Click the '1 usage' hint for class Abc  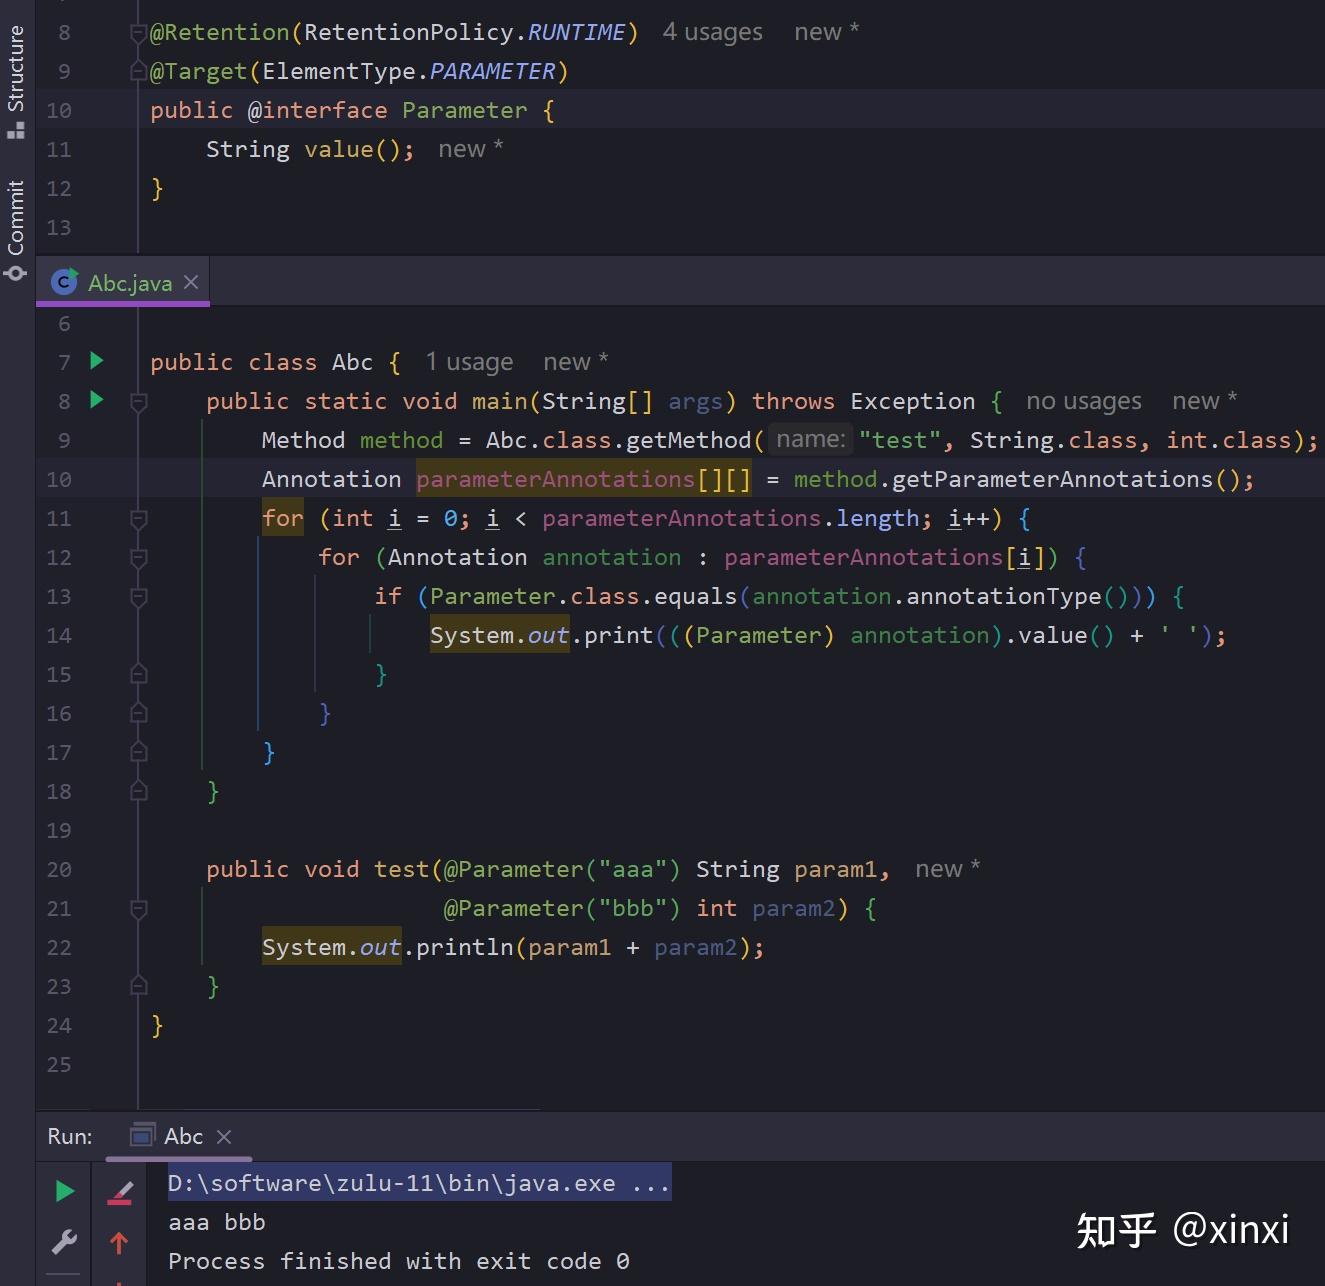click(469, 362)
